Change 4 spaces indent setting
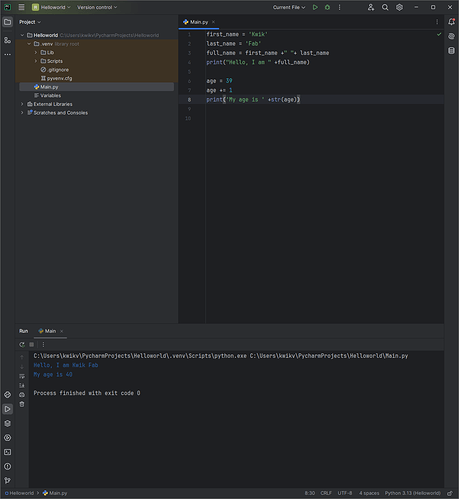Image resolution: width=459 pixels, height=499 pixels. coord(369,493)
